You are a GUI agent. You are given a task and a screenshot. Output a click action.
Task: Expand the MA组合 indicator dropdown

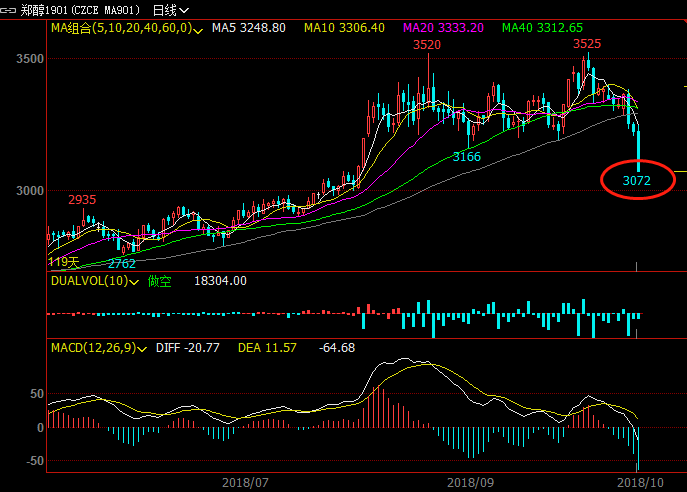(200, 29)
